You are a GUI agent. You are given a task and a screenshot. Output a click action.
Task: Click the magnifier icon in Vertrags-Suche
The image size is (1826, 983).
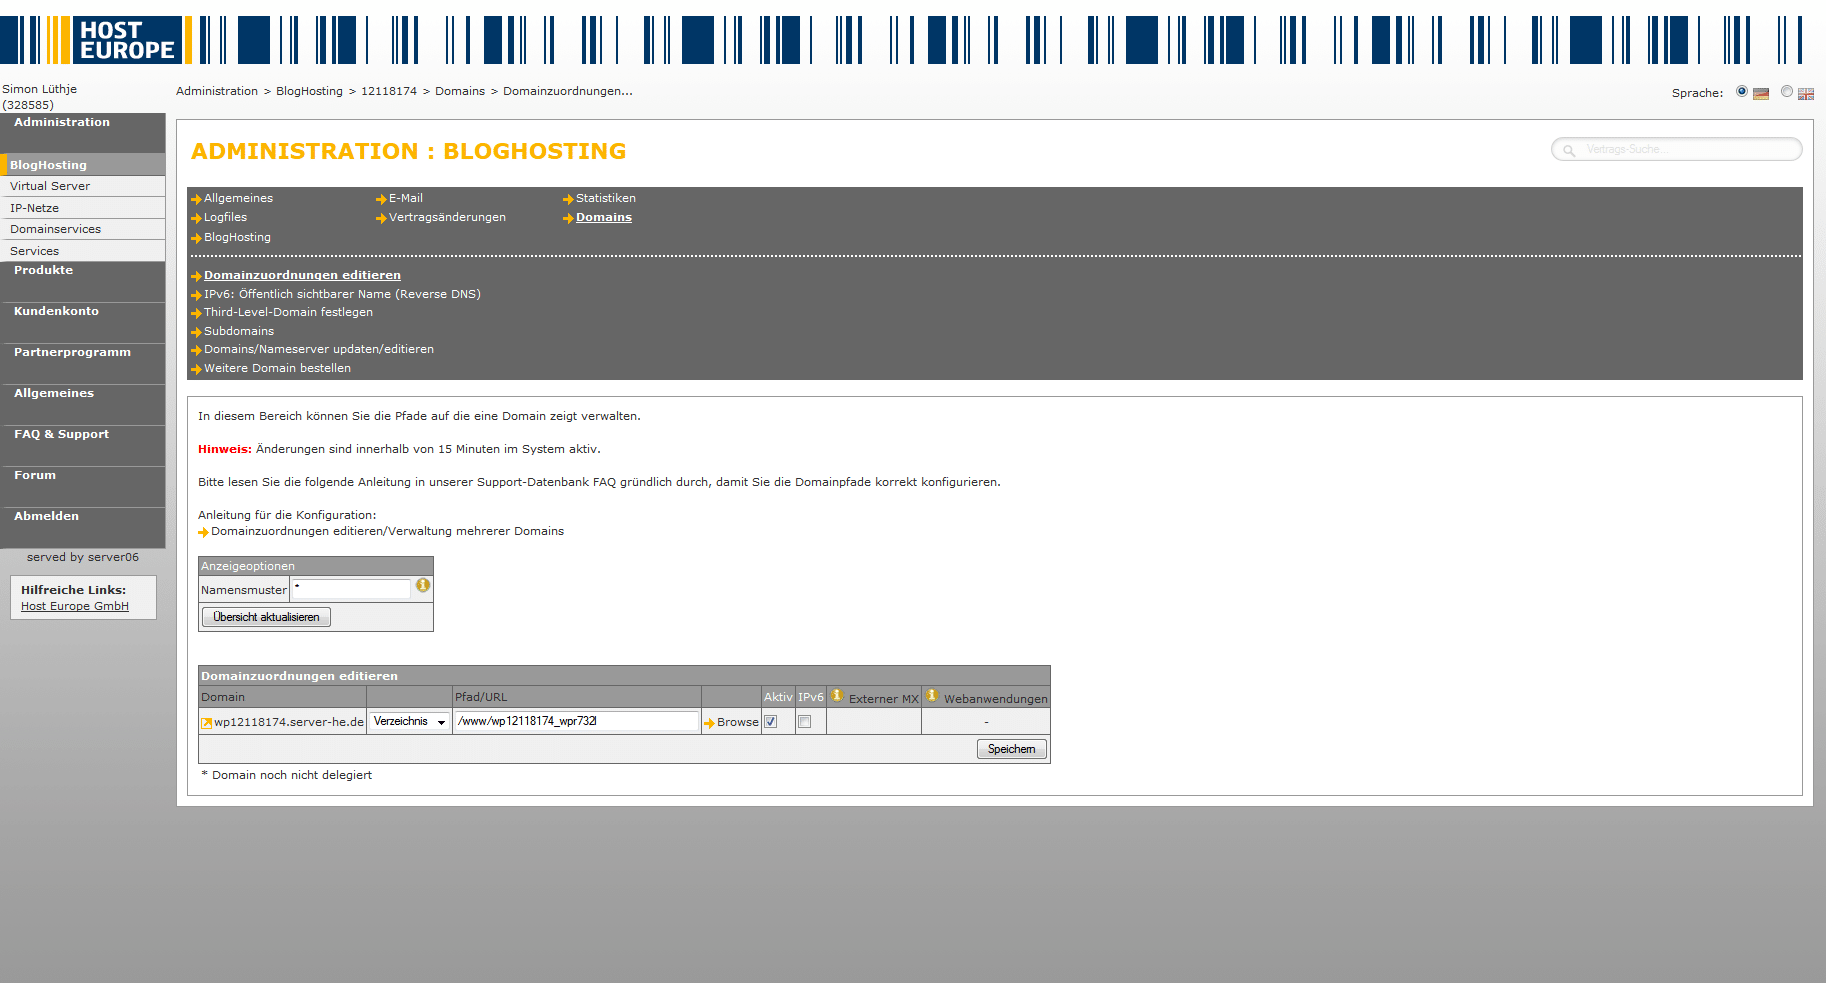(1569, 150)
